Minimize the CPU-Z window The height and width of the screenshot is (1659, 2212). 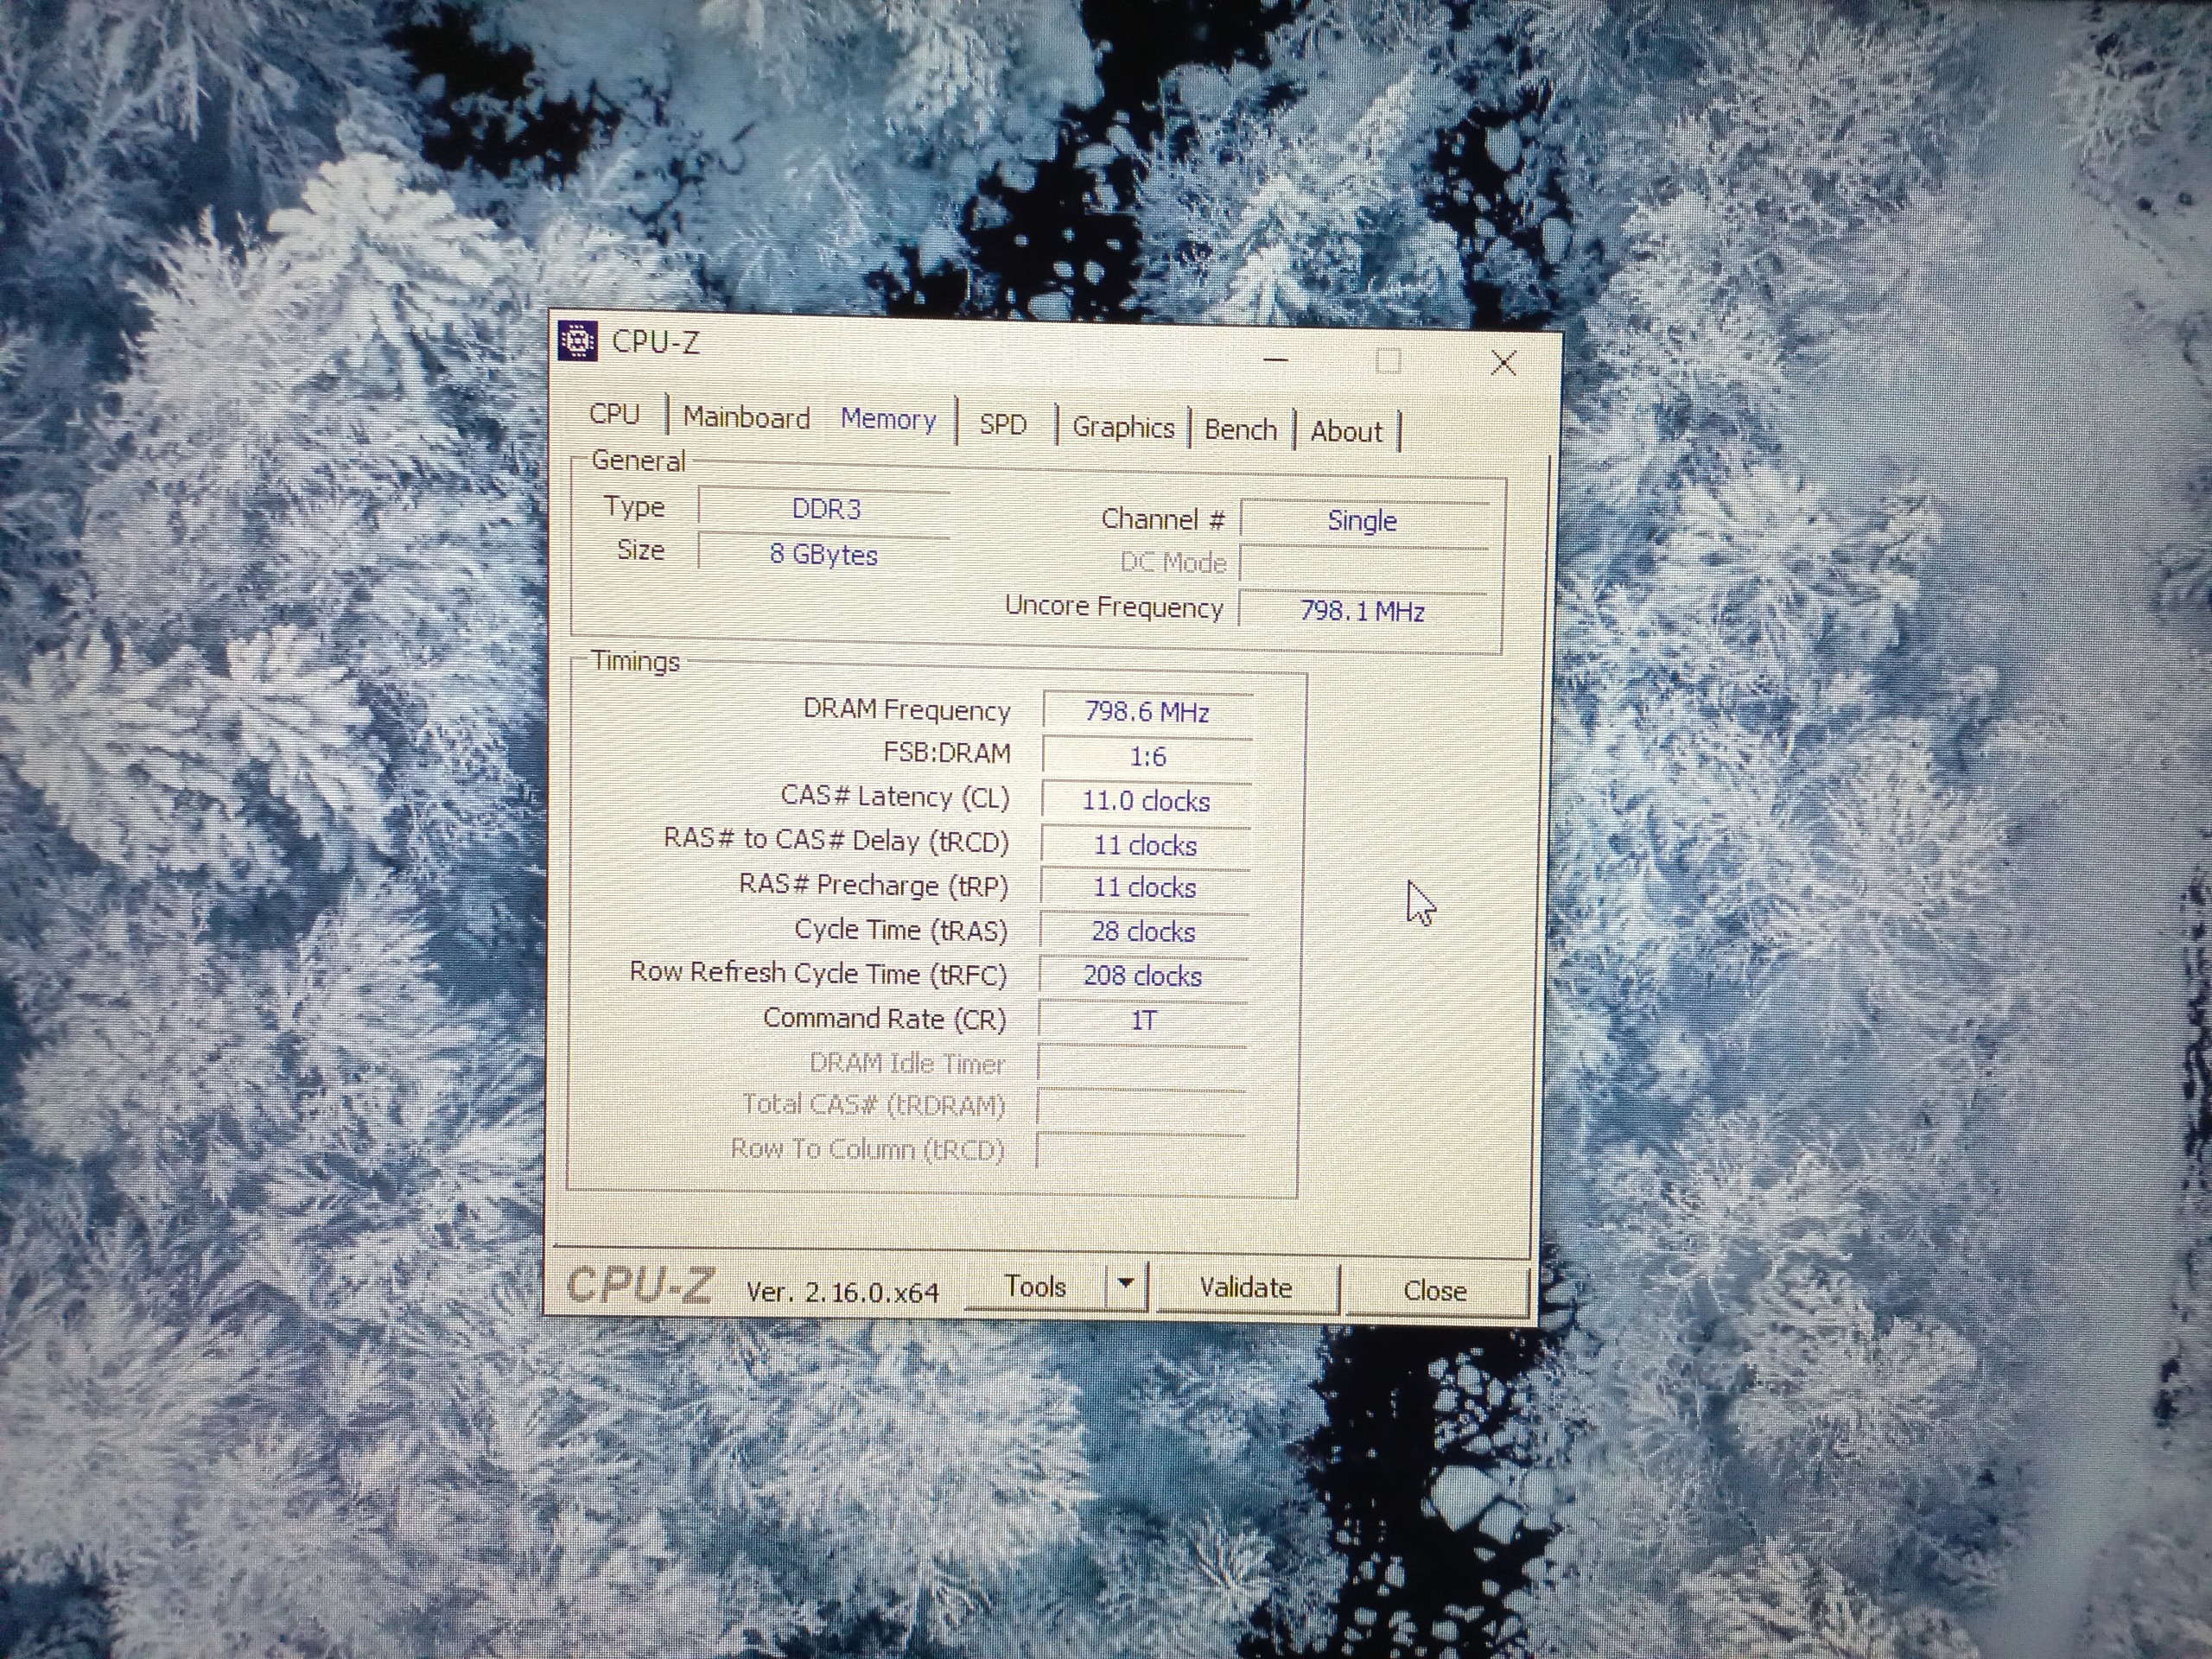coord(1276,360)
